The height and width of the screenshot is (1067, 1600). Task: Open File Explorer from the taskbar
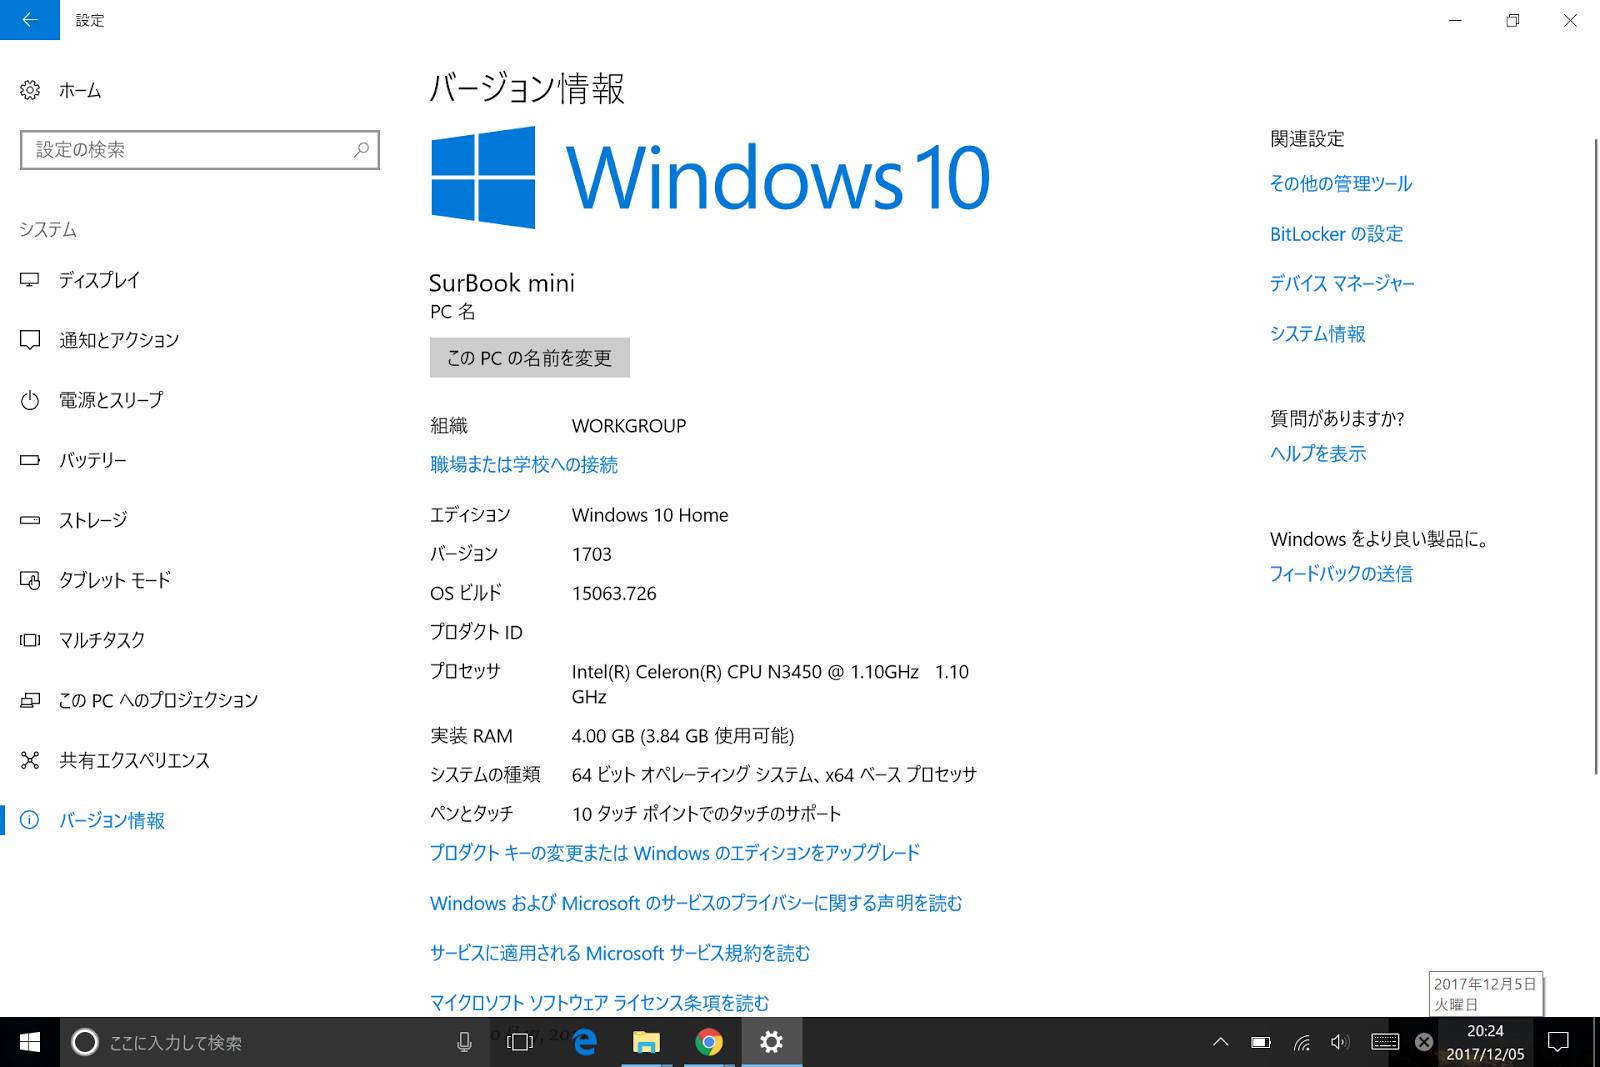tap(647, 1042)
